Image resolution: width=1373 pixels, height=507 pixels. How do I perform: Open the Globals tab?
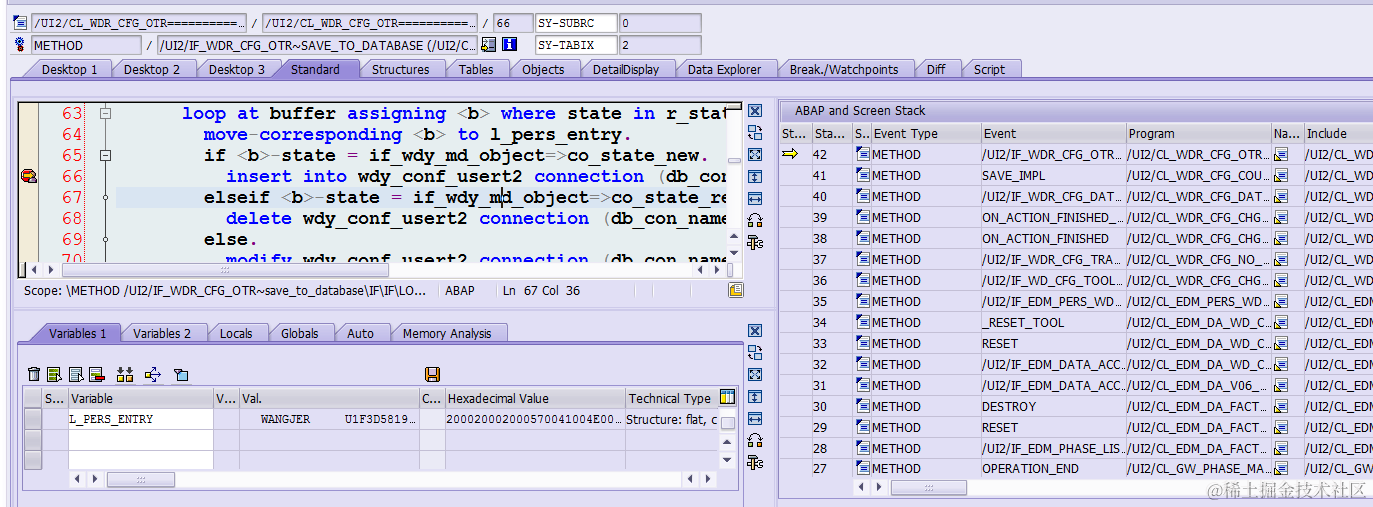(300, 333)
